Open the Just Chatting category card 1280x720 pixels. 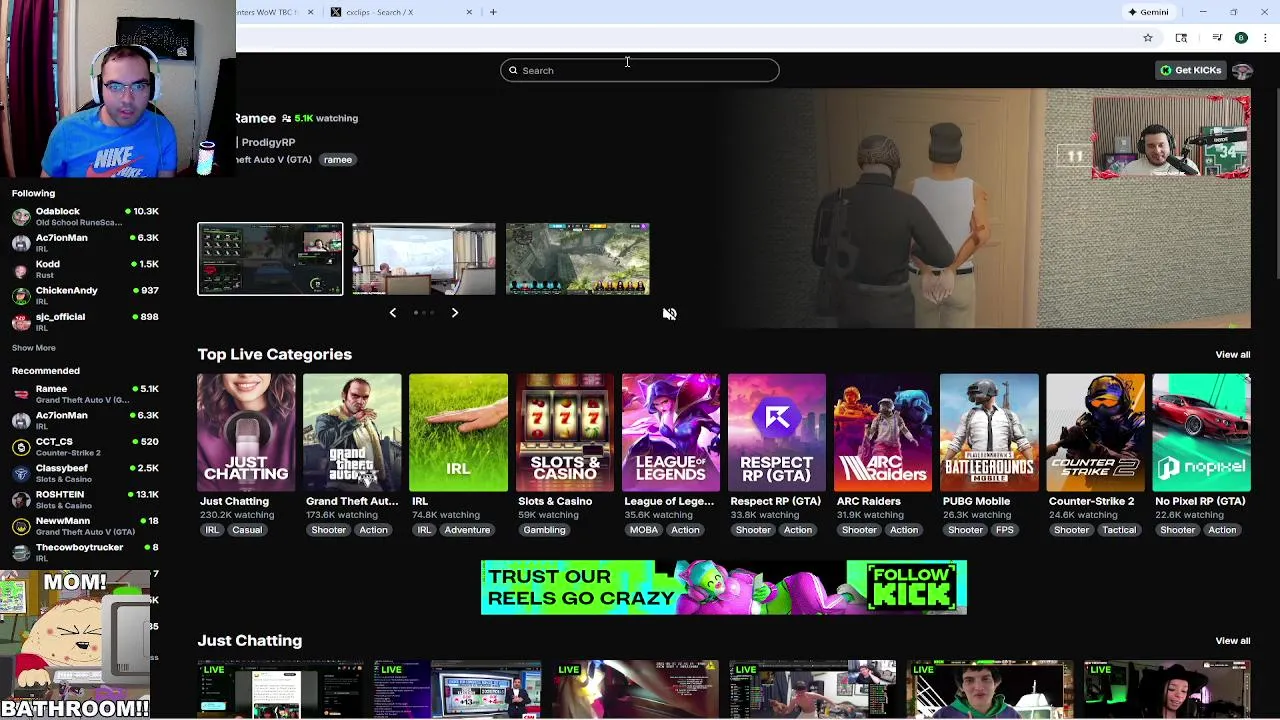coord(246,432)
